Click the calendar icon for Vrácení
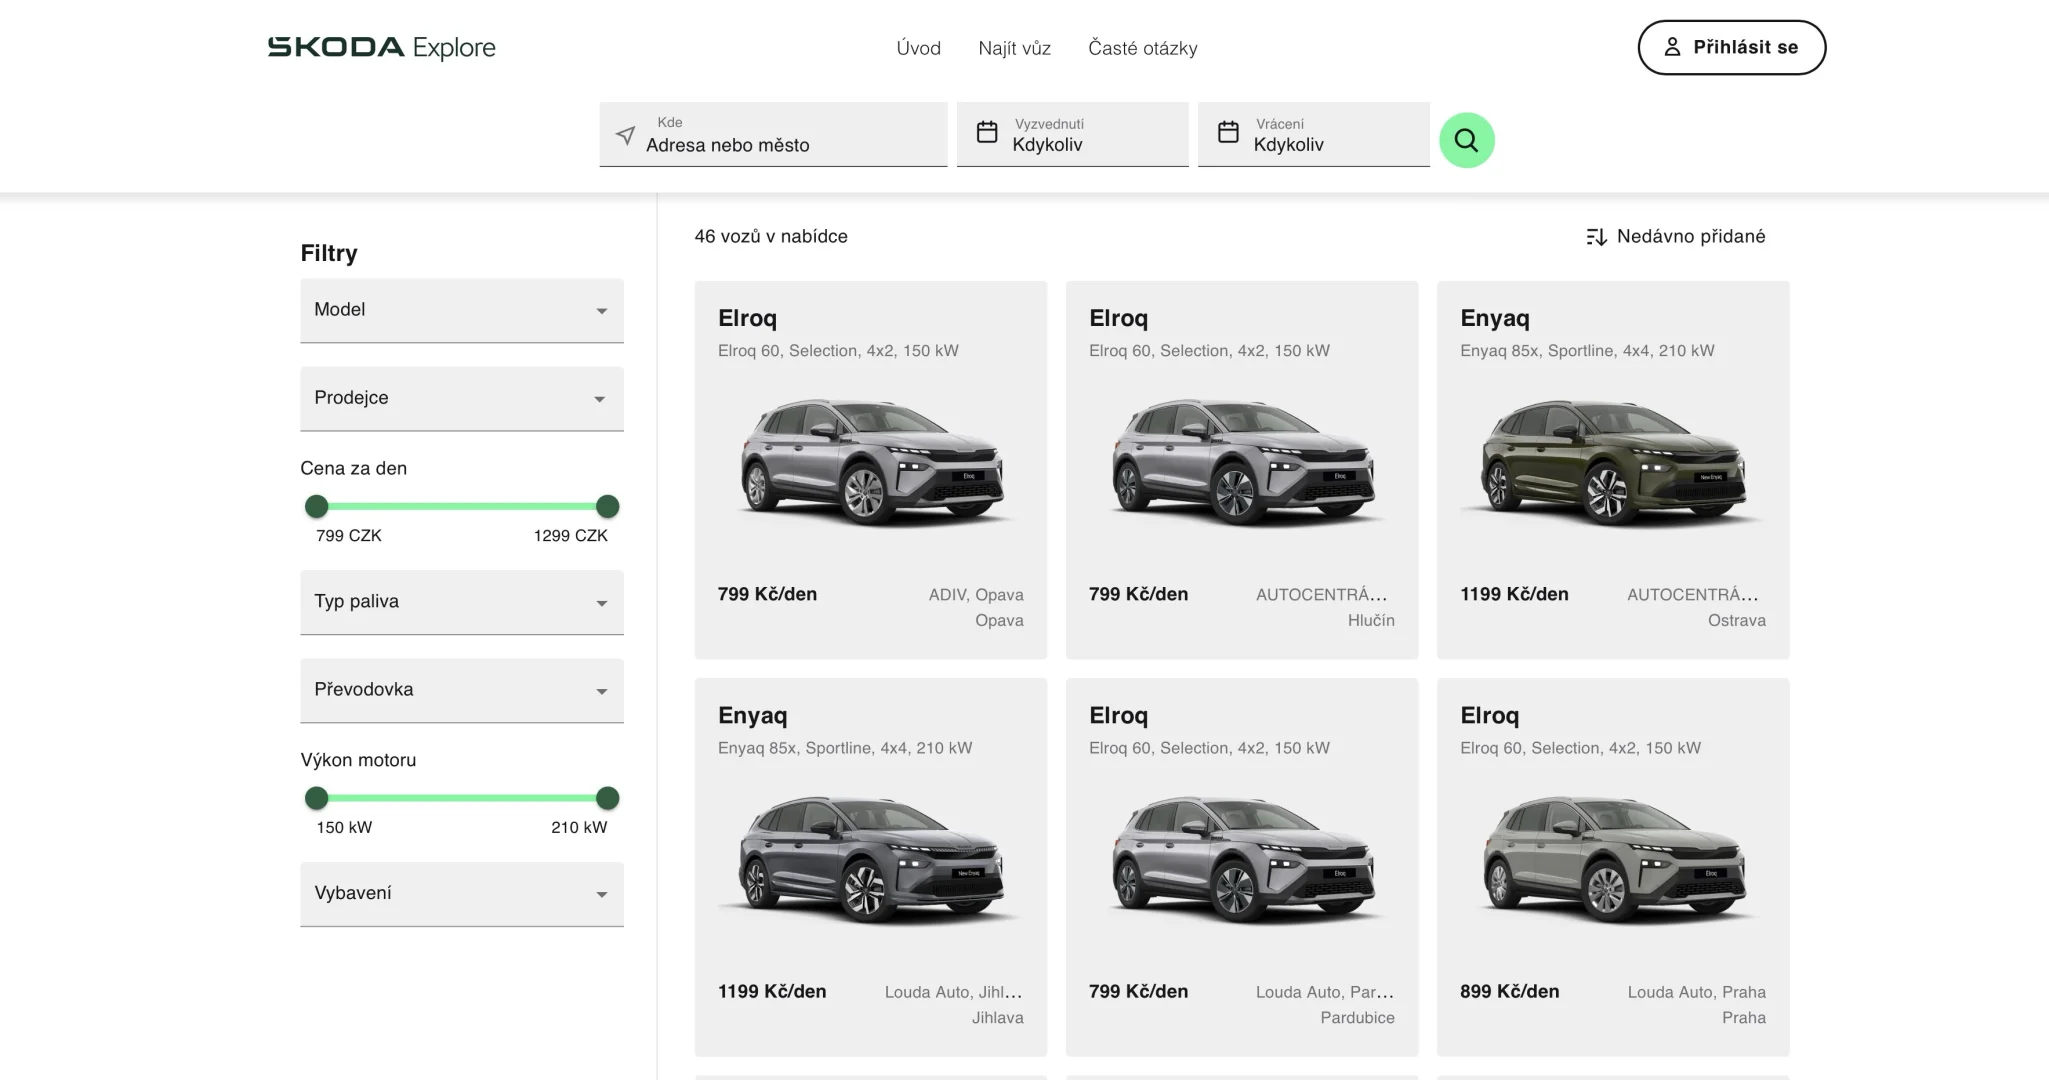 click(1228, 132)
